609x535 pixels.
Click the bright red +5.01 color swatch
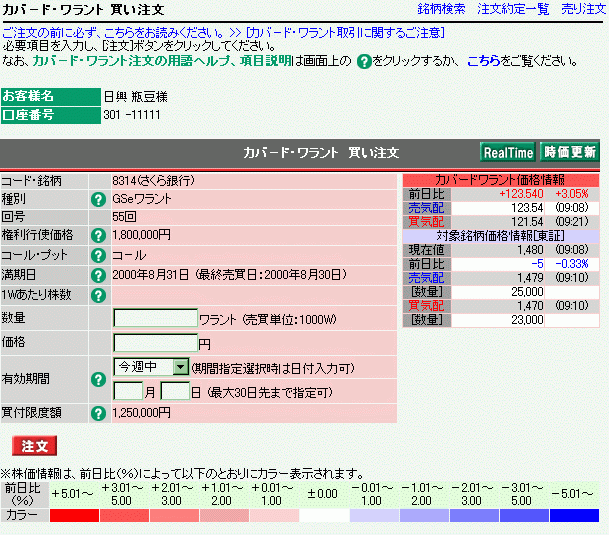pos(75,515)
